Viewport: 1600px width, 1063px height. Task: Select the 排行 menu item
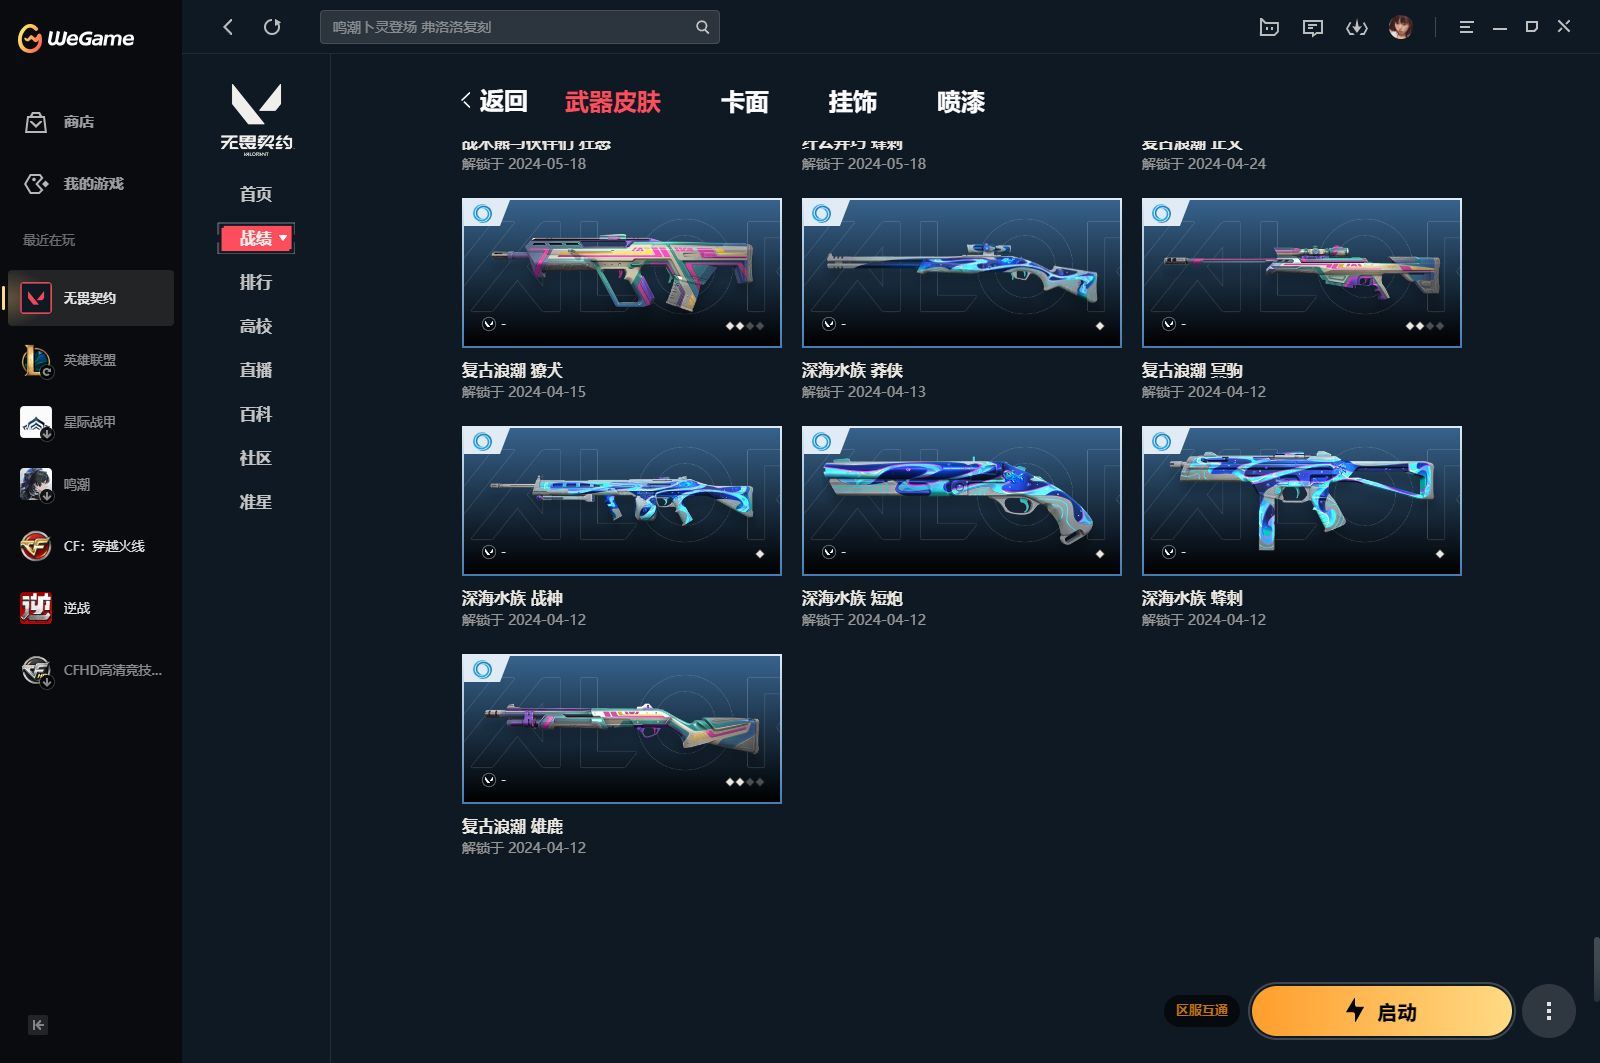pos(256,282)
